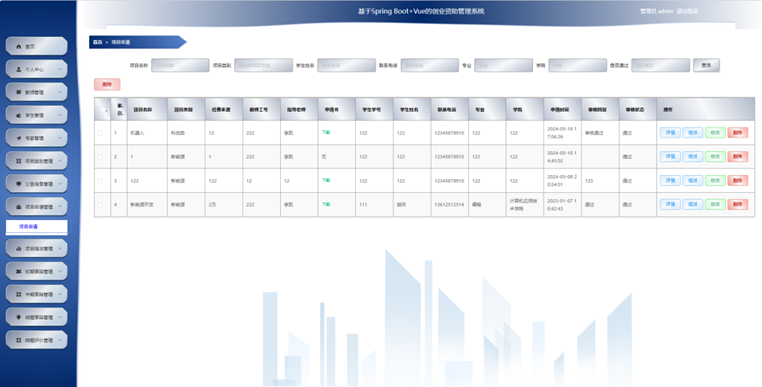Check the box for row number 3
Screen dimensions: 762x387
[100, 180]
